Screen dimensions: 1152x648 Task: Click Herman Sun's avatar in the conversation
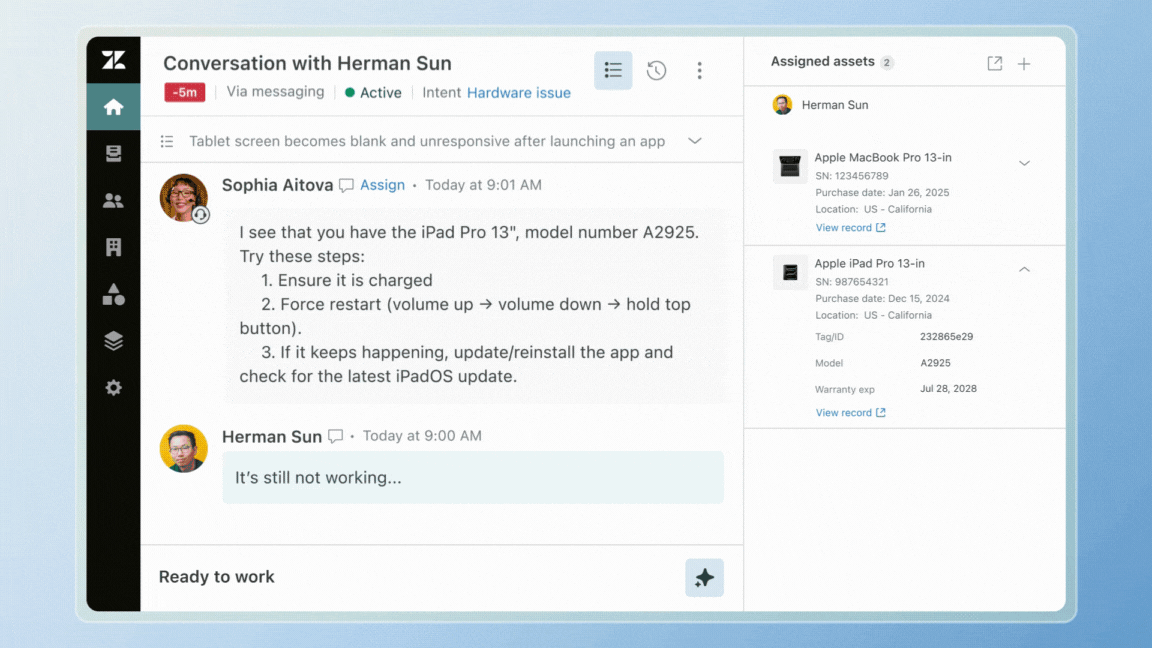[x=184, y=449]
